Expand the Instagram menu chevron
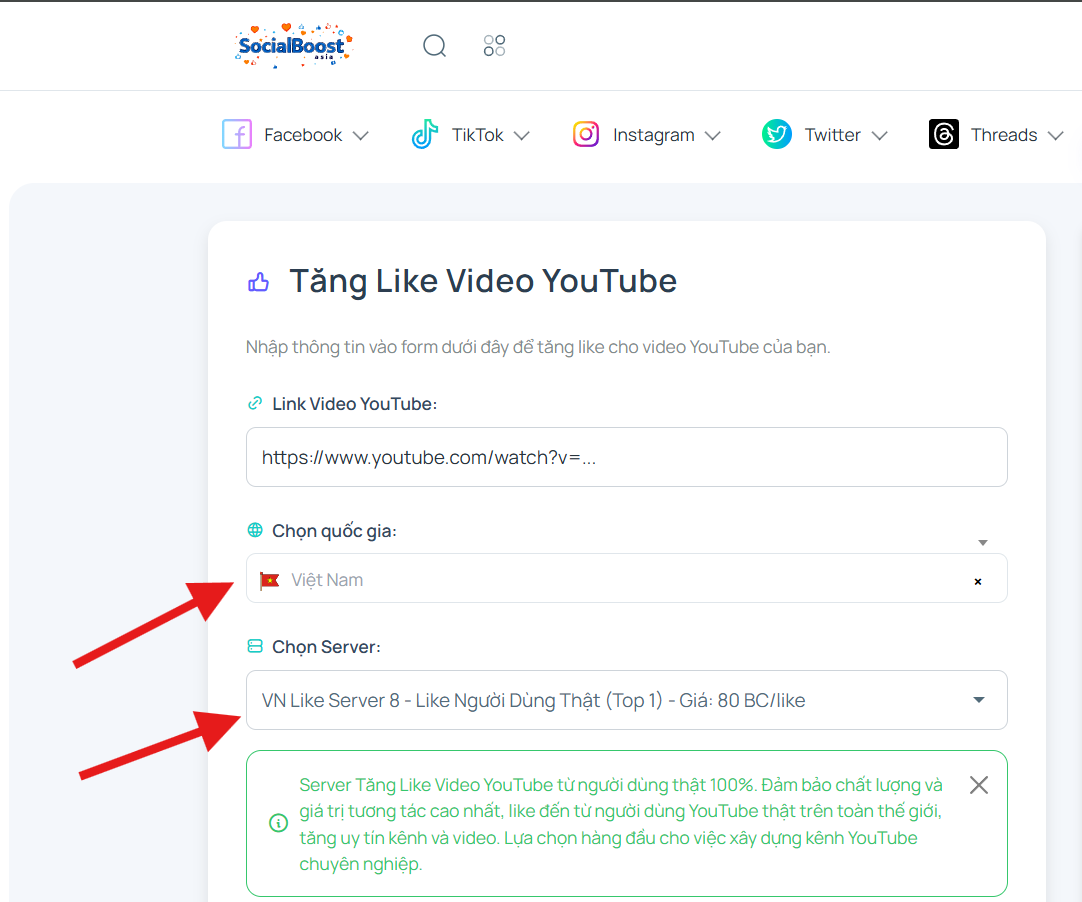This screenshot has height=902, width=1082. (x=713, y=135)
